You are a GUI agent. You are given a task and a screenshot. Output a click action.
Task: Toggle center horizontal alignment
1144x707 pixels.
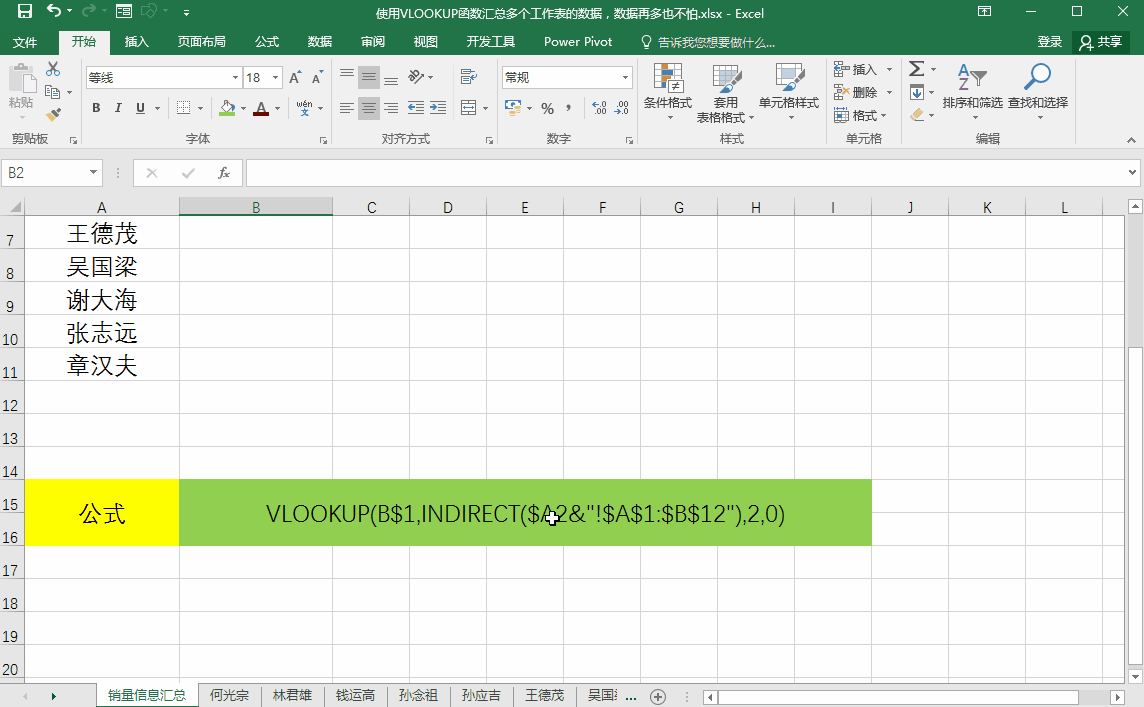369,108
